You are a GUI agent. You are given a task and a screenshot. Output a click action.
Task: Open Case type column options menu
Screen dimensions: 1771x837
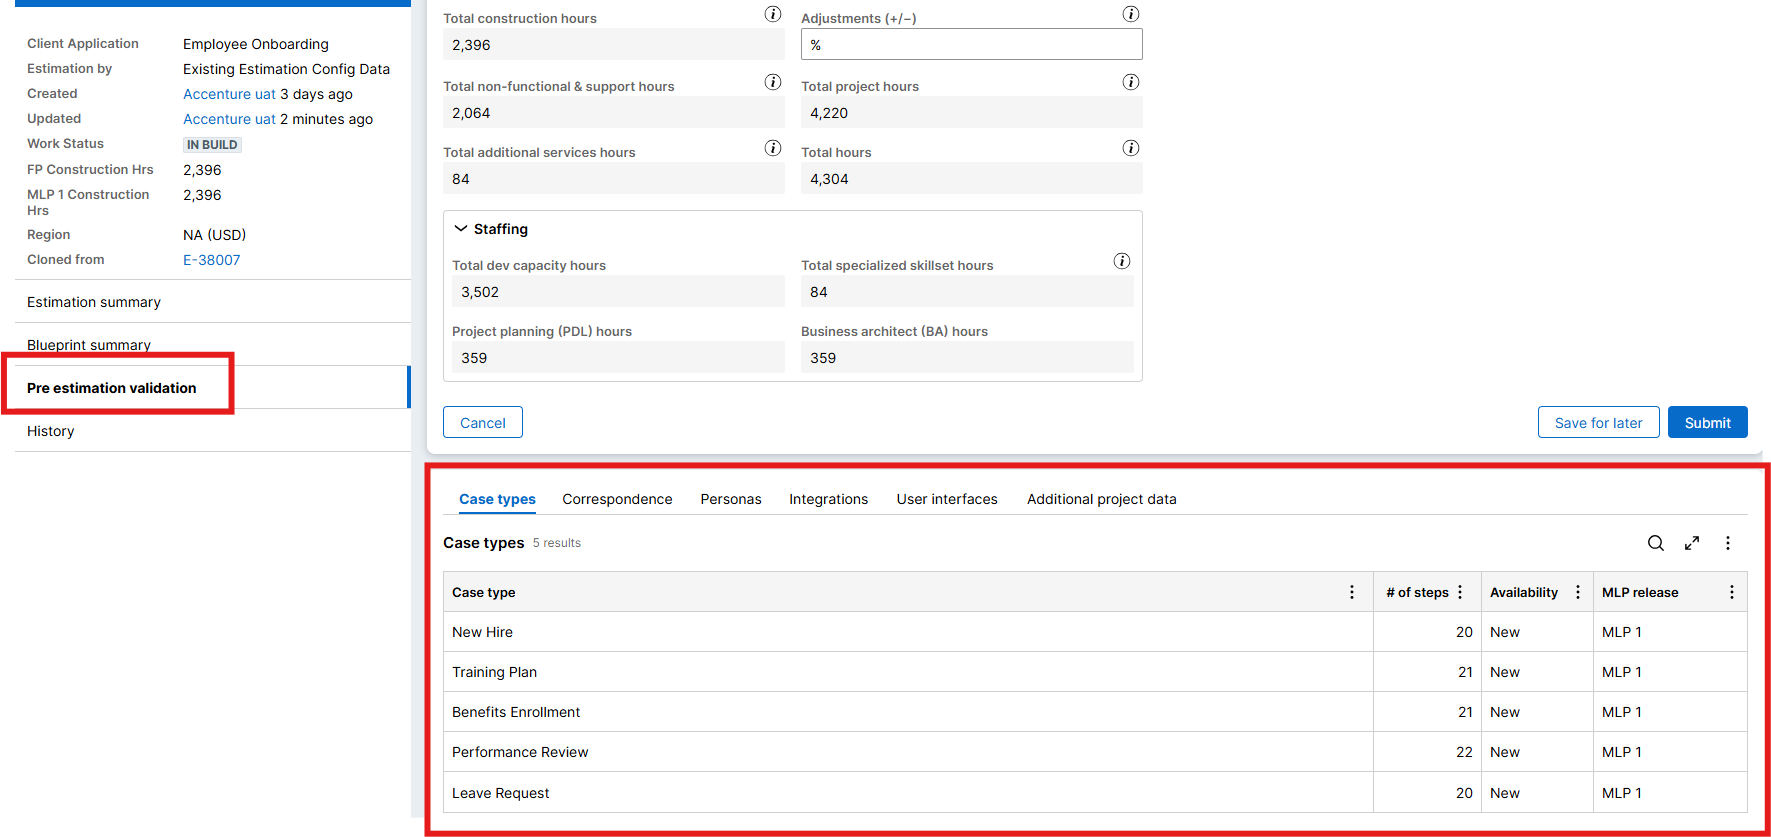click(x=1352, y=592)
